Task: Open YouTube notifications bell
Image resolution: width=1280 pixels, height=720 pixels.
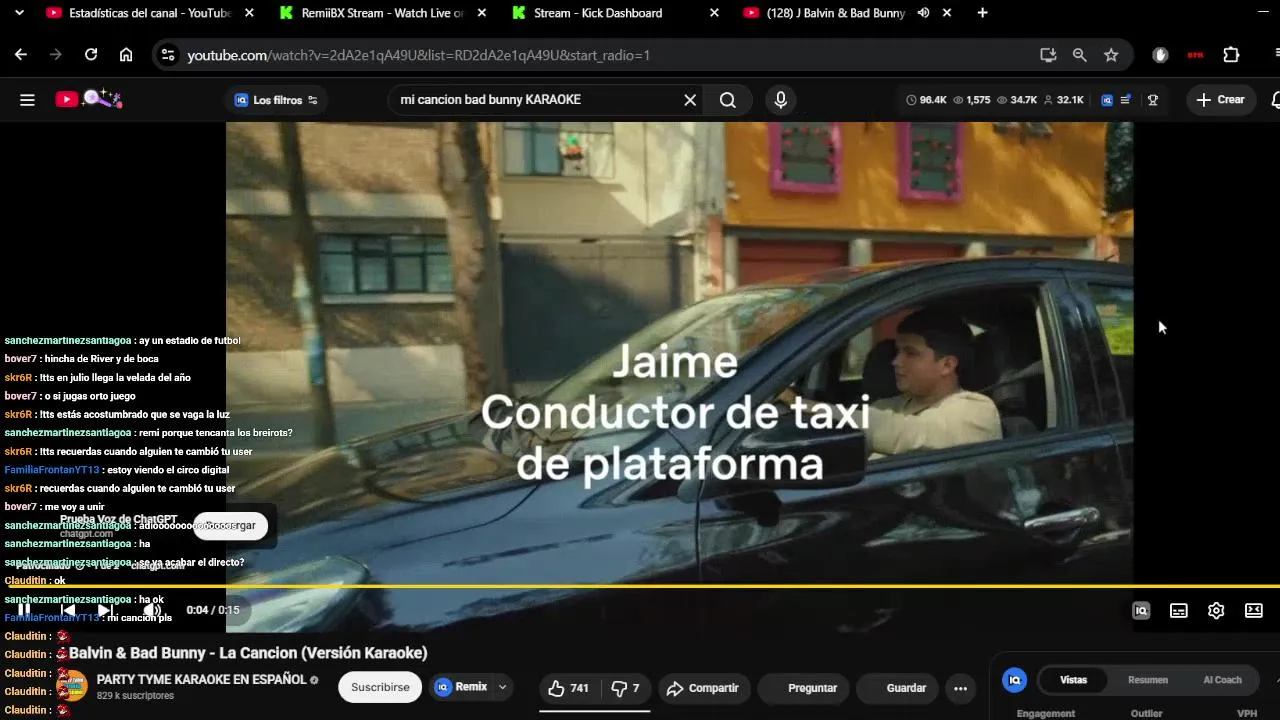Action: coord(1275,100)
